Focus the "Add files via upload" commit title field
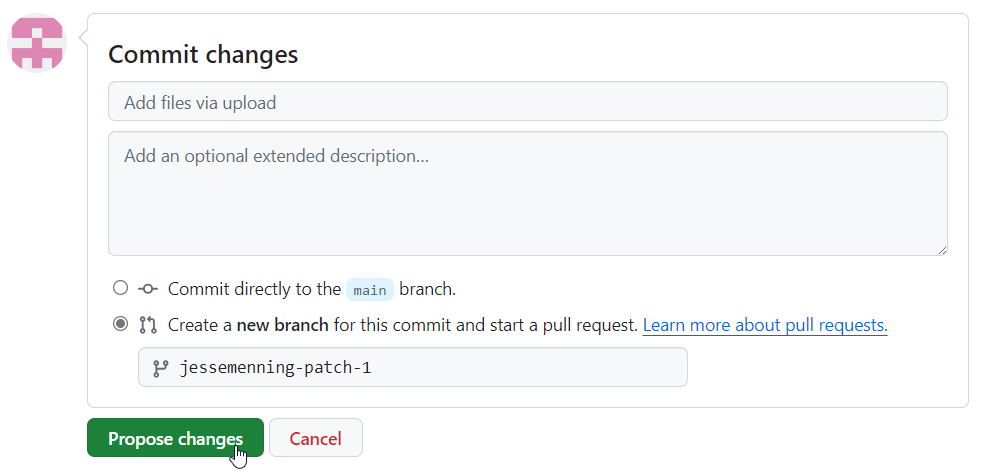The height and width of the screenshot is (471, 982). pyautogui.click(x=527, y=102)
